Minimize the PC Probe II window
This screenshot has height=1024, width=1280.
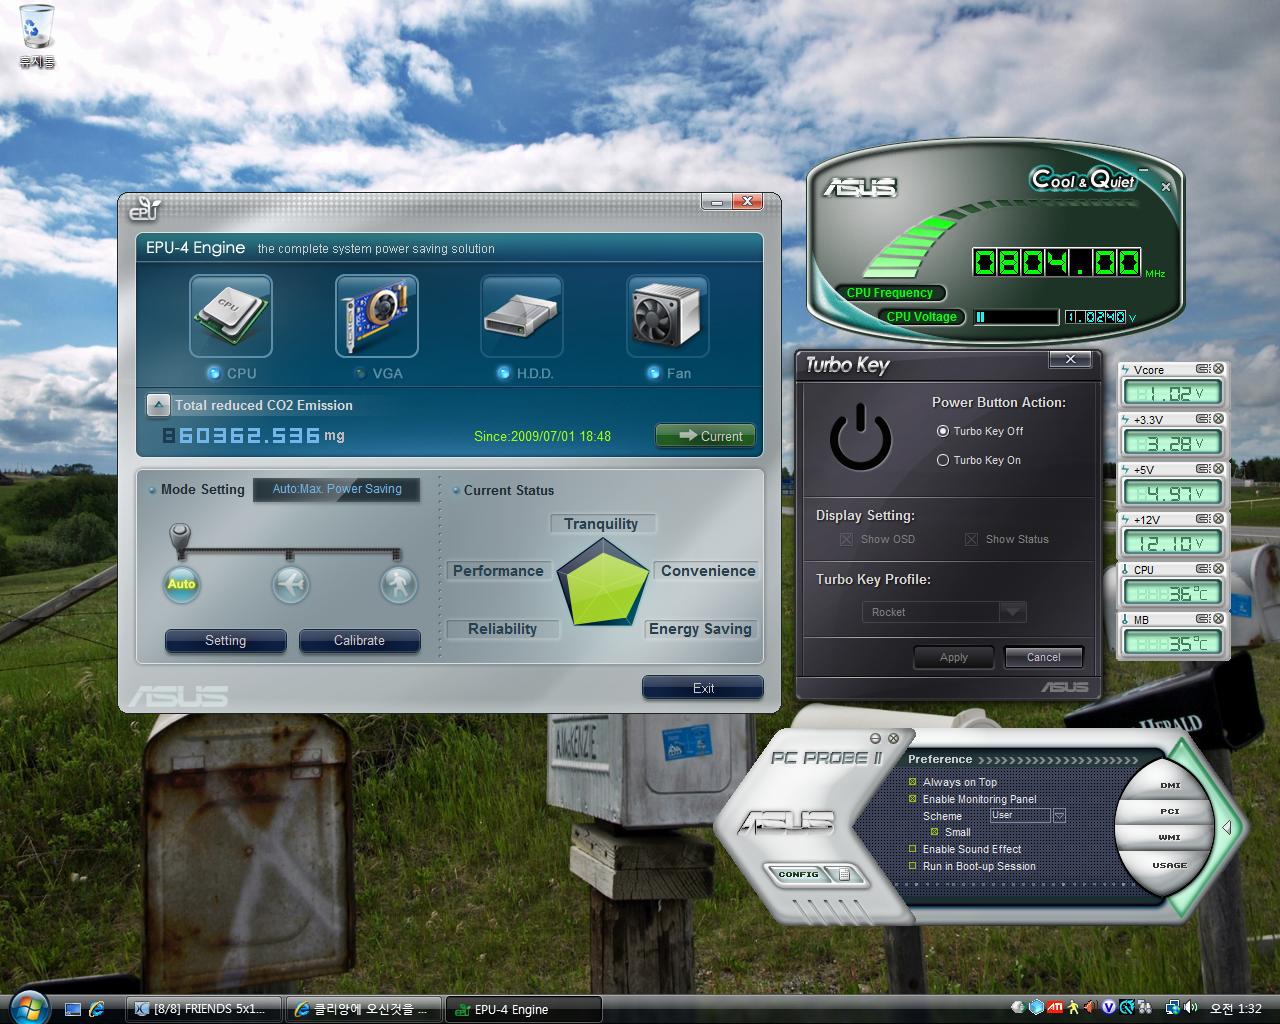pyautogui.click(x=876, y=738)
